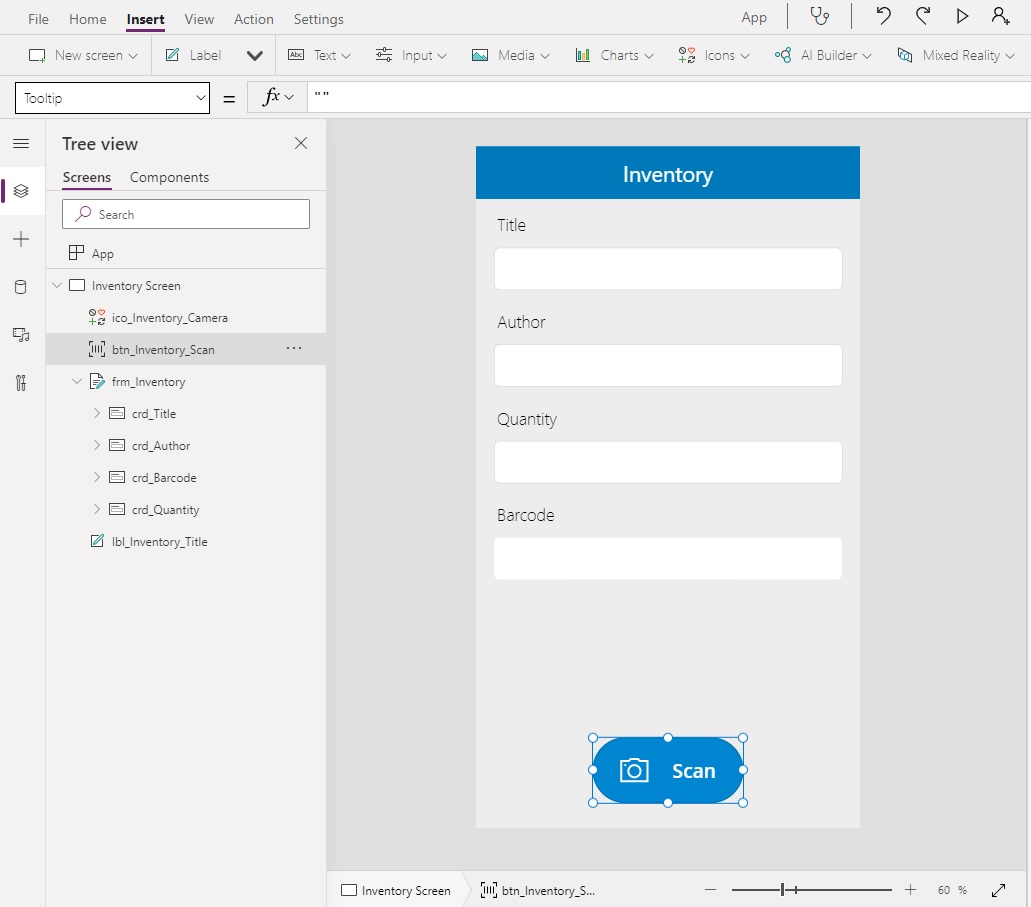Click the Insert plus sidebar icon
1031x907 pixels.
(x=21, y=239)
